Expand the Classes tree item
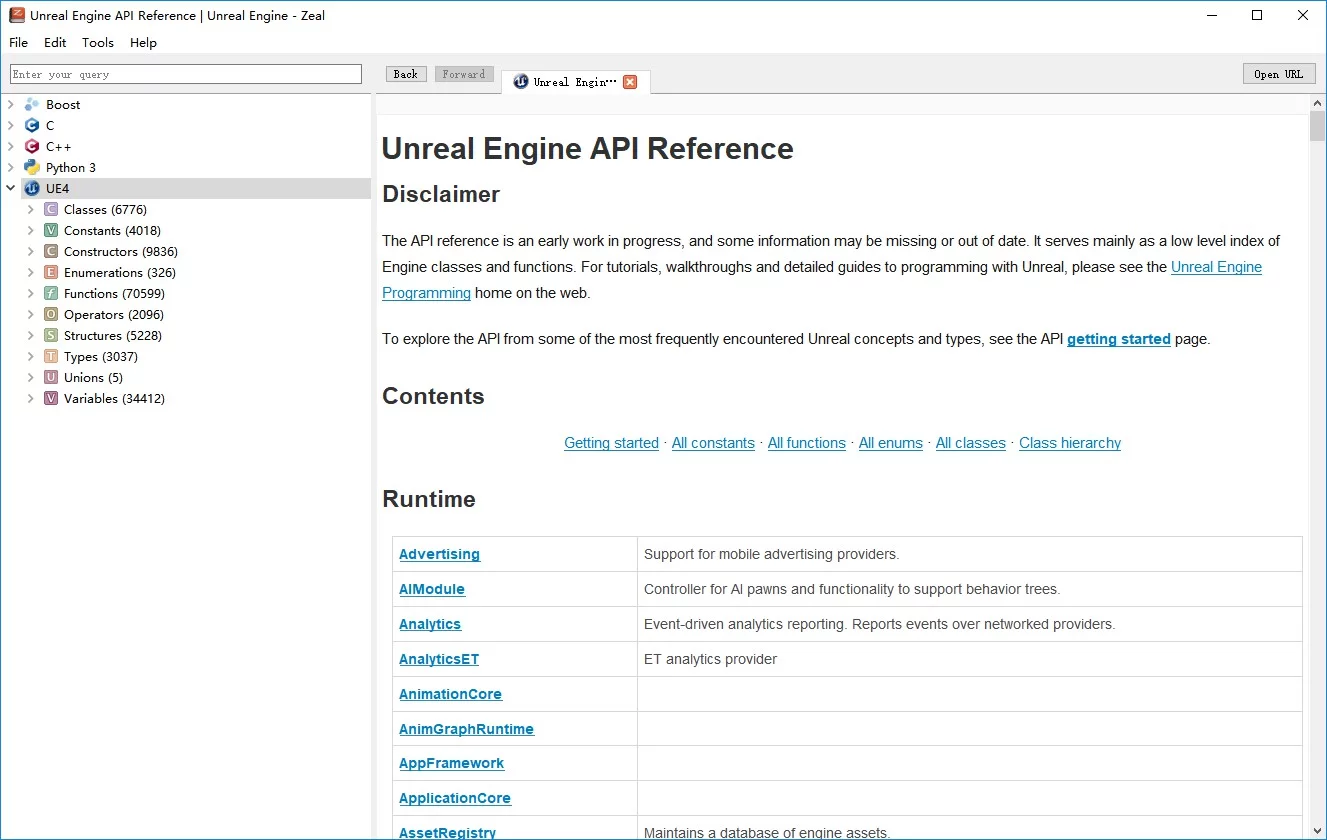The height and width of the screenshot is (840, 1327). point(29,209)
